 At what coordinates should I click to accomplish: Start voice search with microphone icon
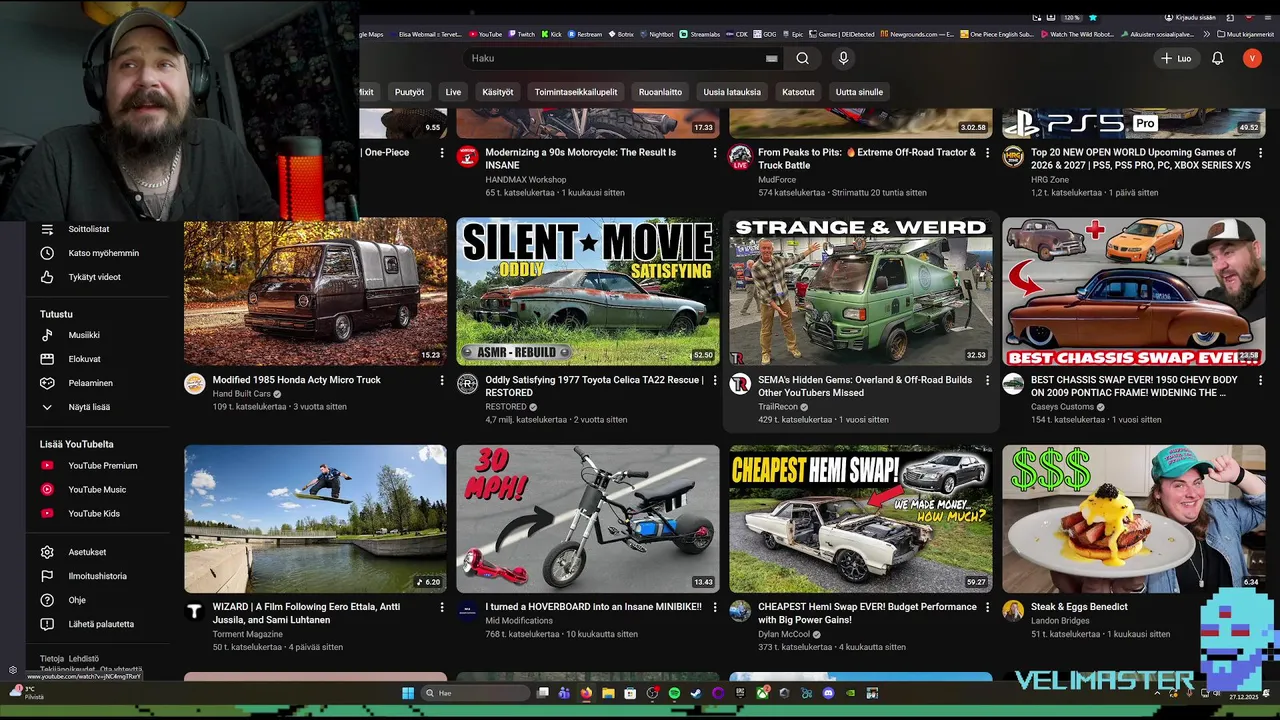pos(843,58)
